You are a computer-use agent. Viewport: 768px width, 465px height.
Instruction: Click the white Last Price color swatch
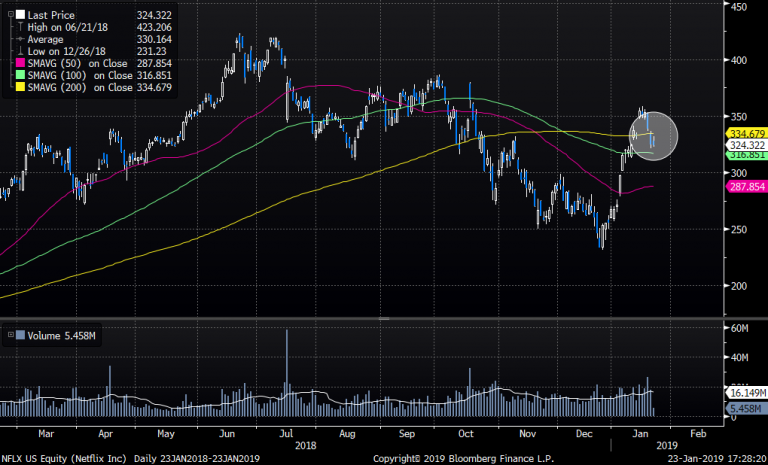click(x=20, y=15)
